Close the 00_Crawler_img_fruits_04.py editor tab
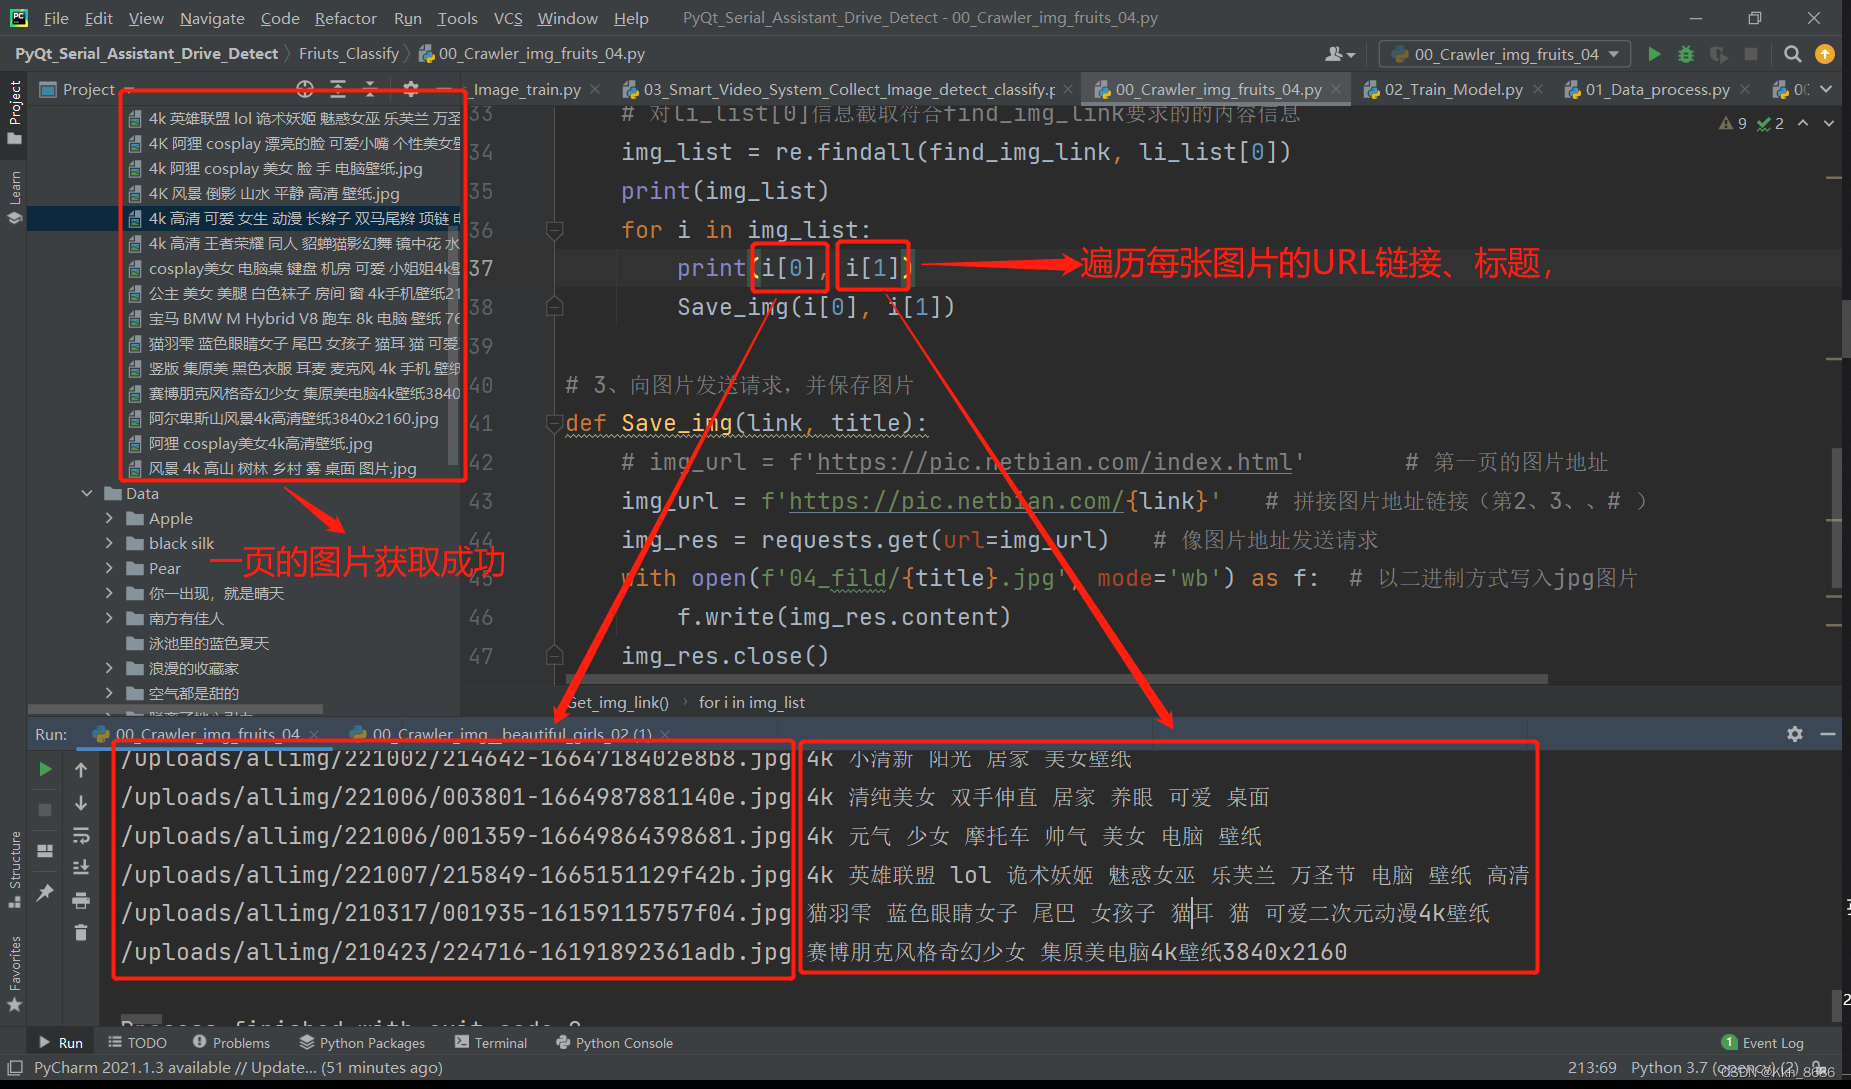 click(x=1337, y=89)
